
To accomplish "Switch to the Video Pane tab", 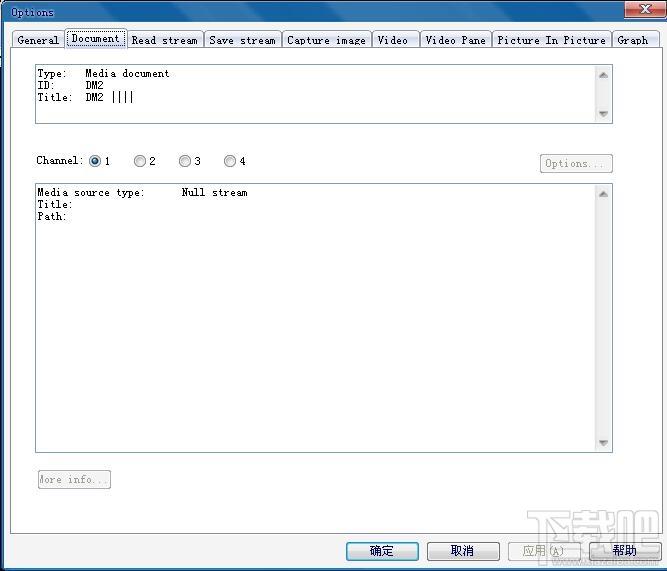I will [456, 40].
